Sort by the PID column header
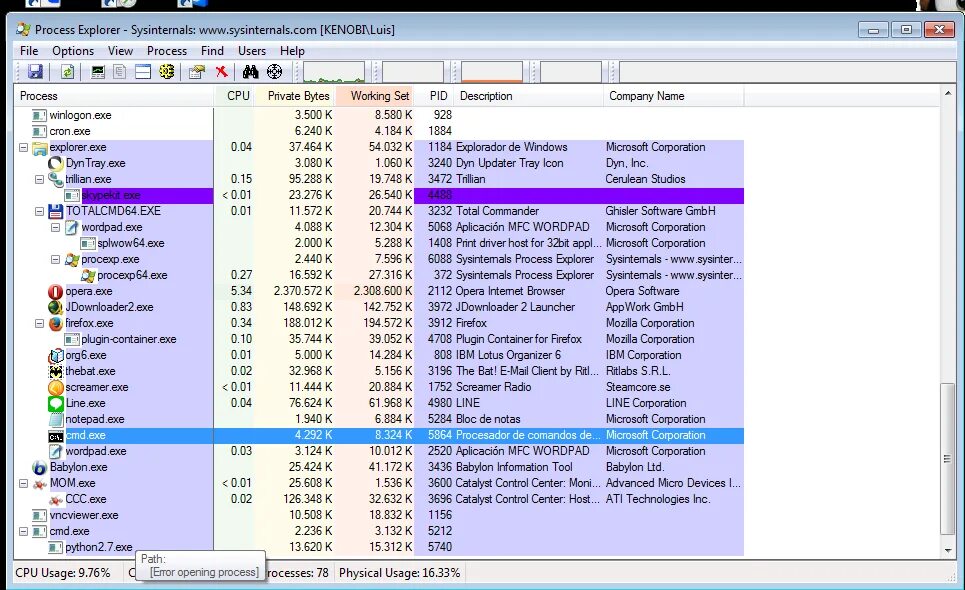965x590 pixels. pyautogui.click(x=435, y=96)
